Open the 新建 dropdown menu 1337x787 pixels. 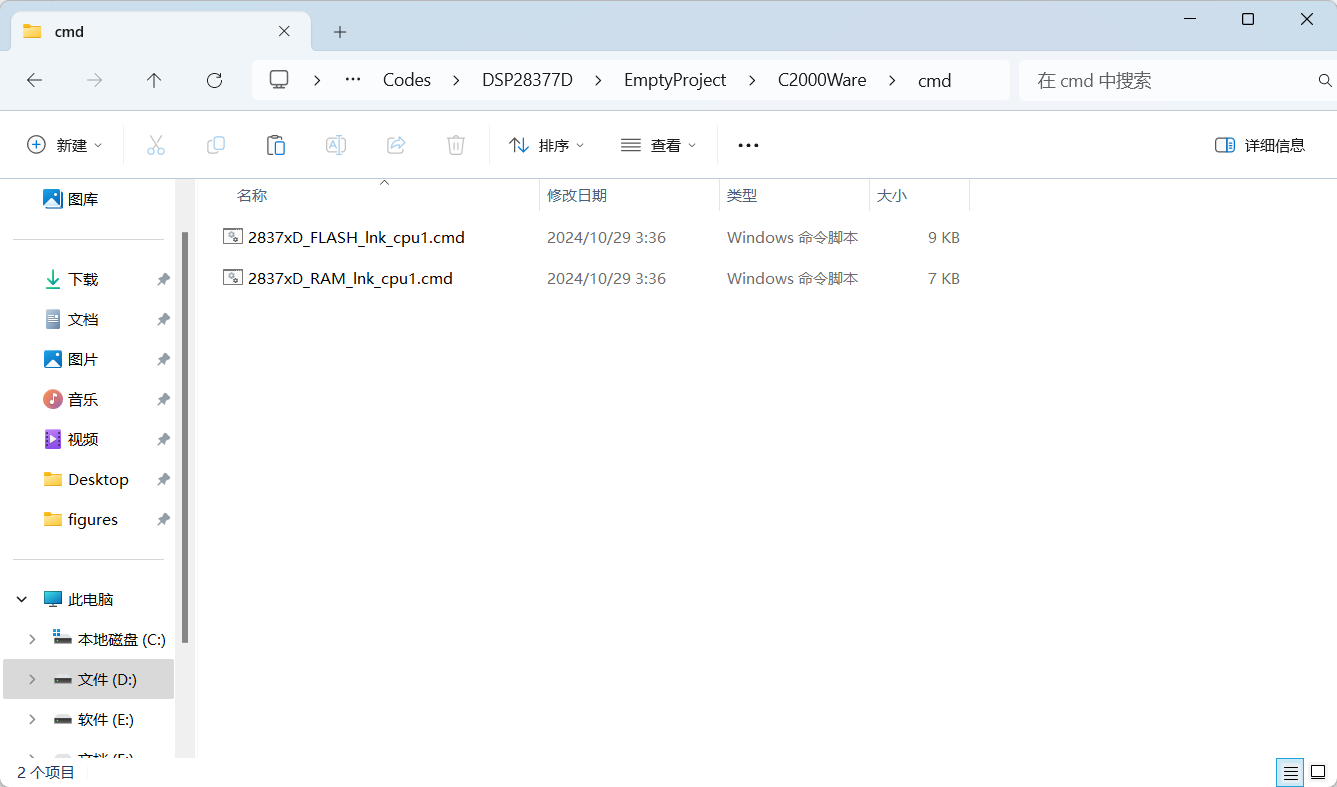point(65,145)
